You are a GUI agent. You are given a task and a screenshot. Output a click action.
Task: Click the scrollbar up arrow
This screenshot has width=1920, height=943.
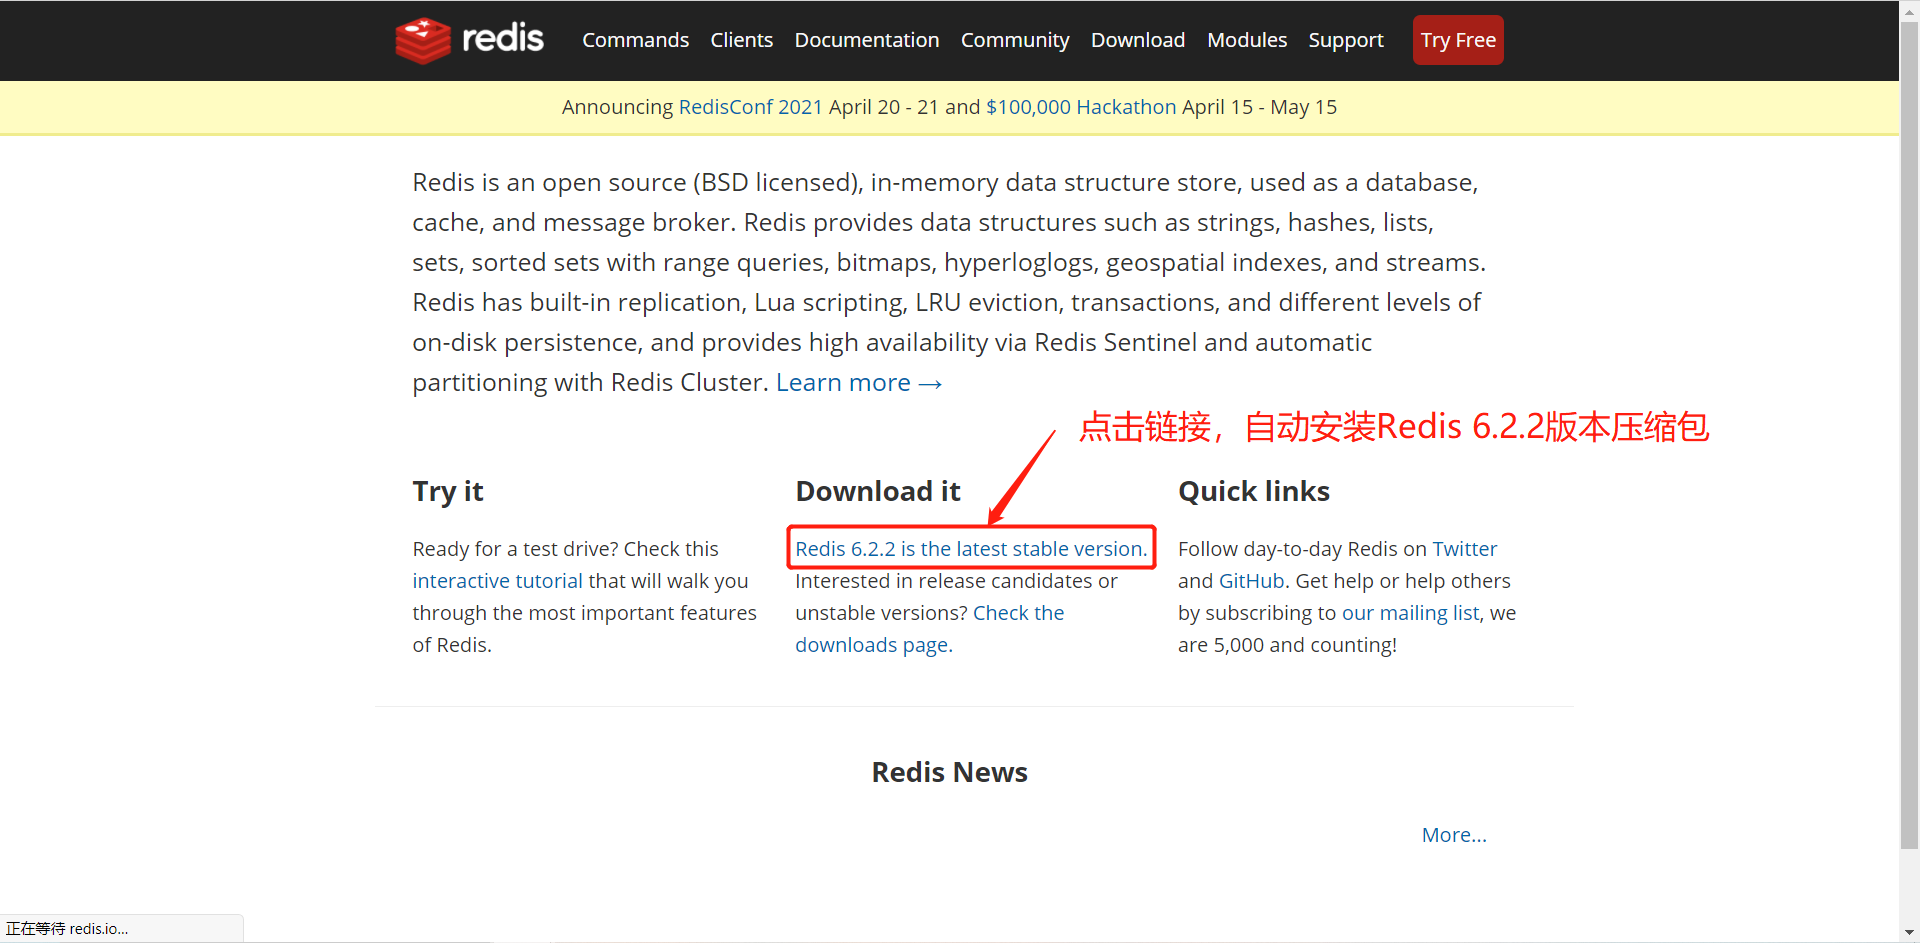(x=1910, y=10)
